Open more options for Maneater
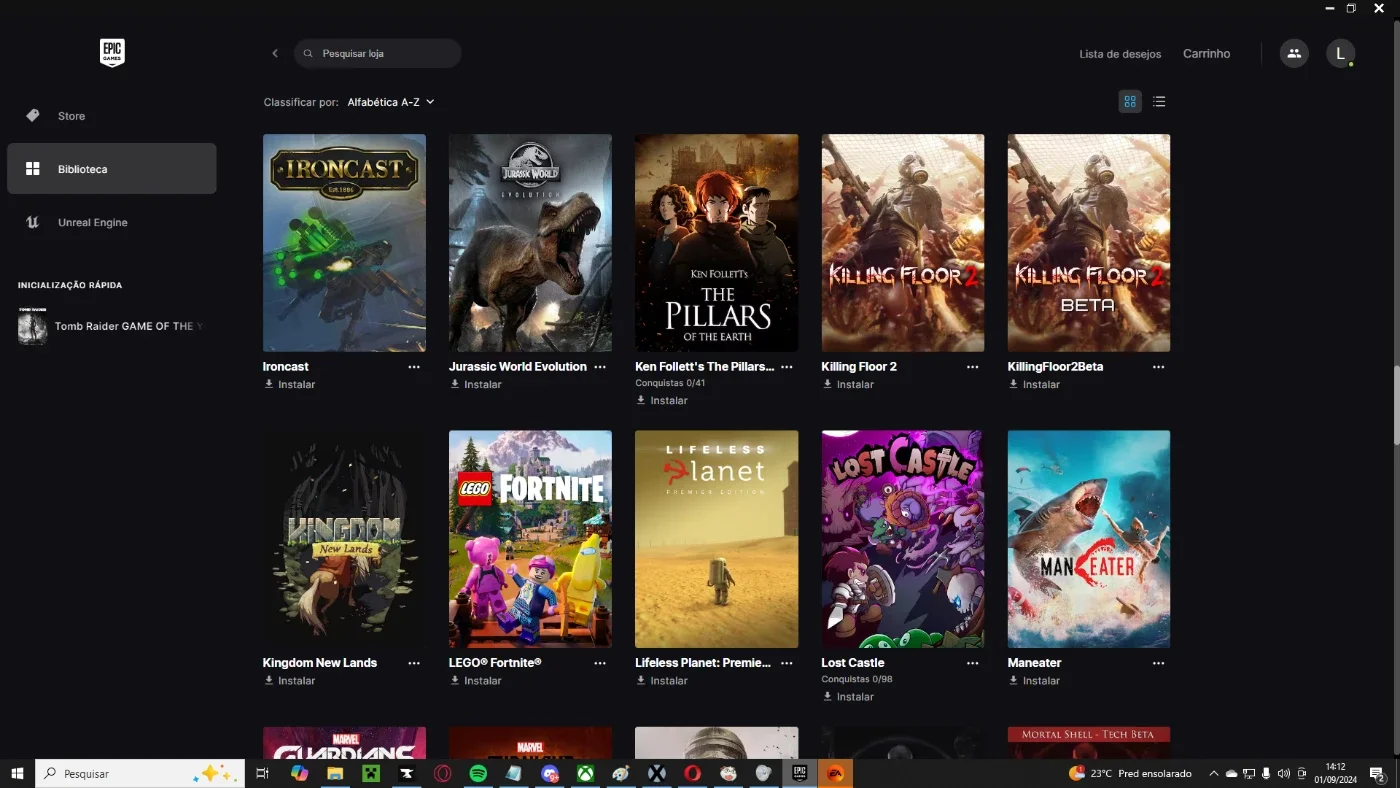 click(x=1158, y=663)
